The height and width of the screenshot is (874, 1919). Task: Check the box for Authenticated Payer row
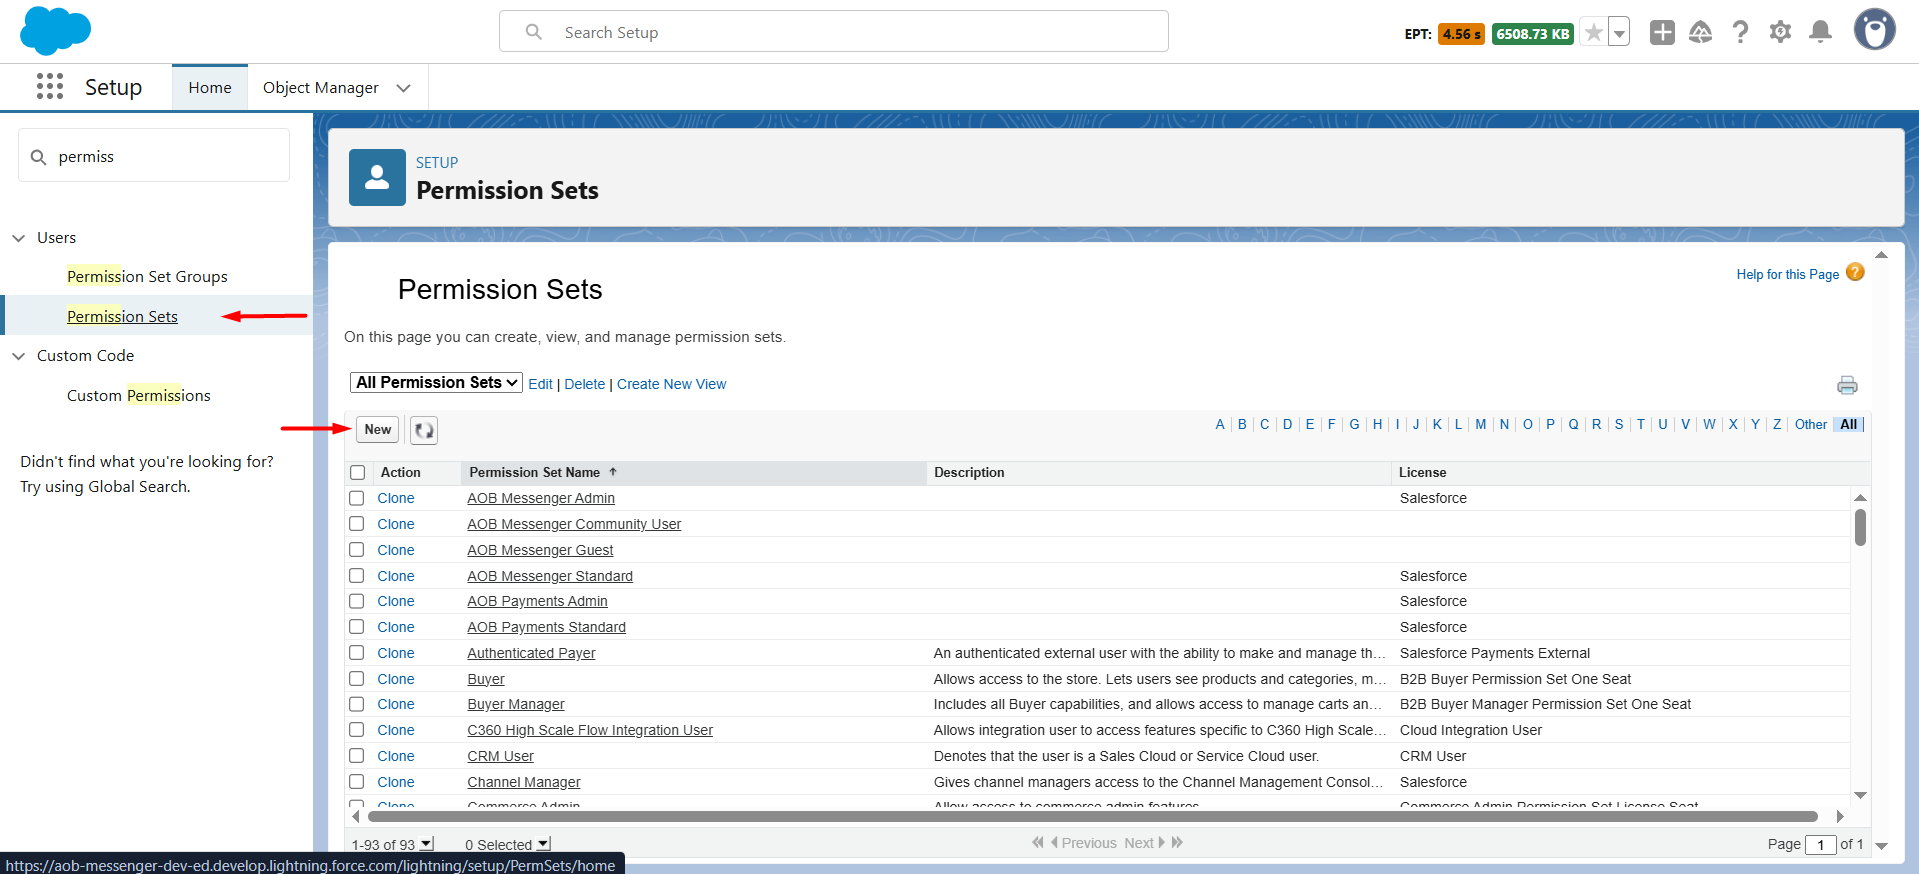356,653
